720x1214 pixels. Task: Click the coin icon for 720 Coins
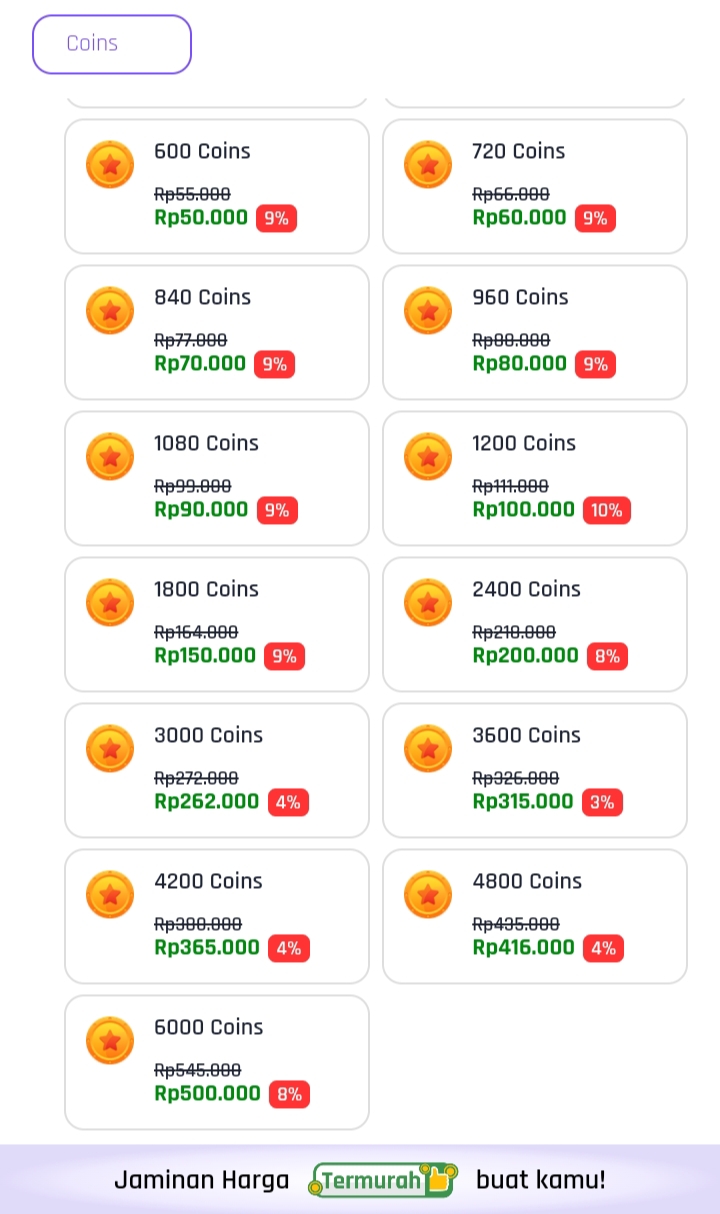click(428, 165)
